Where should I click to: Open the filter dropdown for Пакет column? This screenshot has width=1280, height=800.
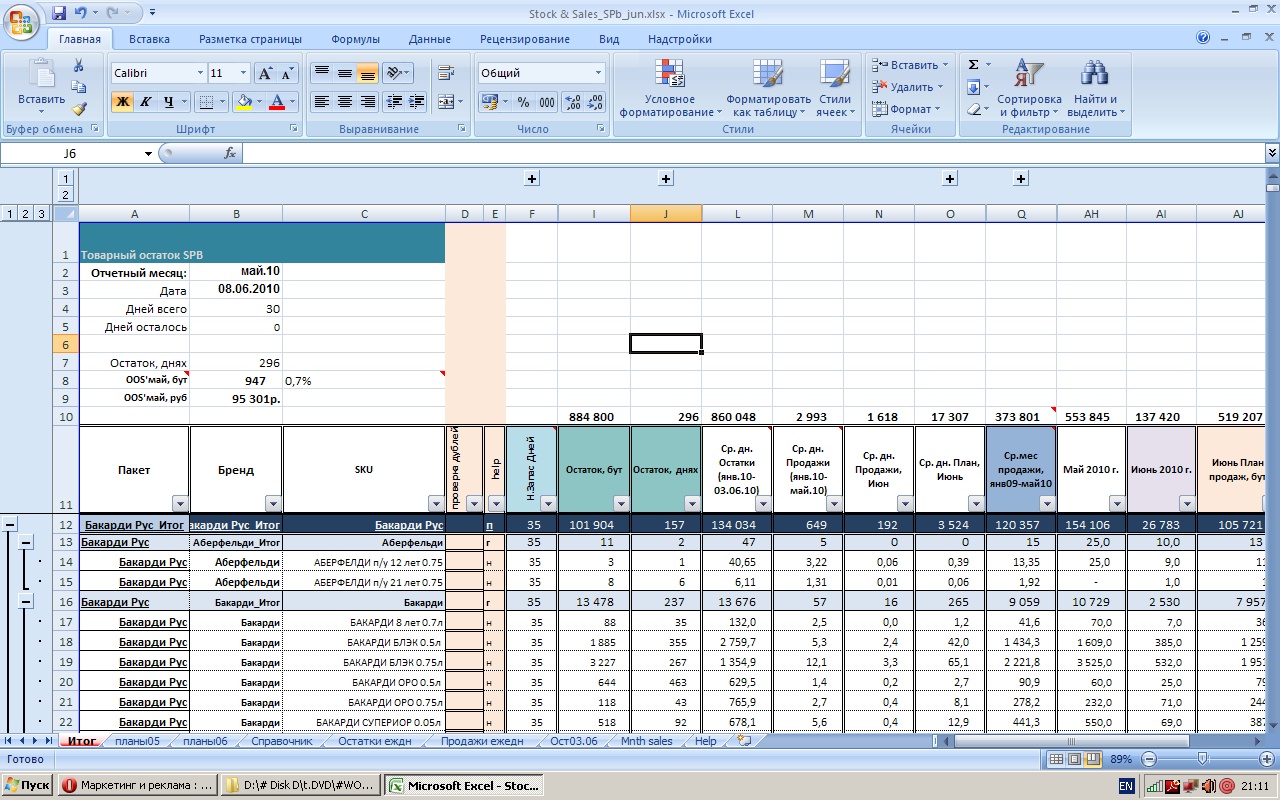pyautogui.click(x=179, y=503)
